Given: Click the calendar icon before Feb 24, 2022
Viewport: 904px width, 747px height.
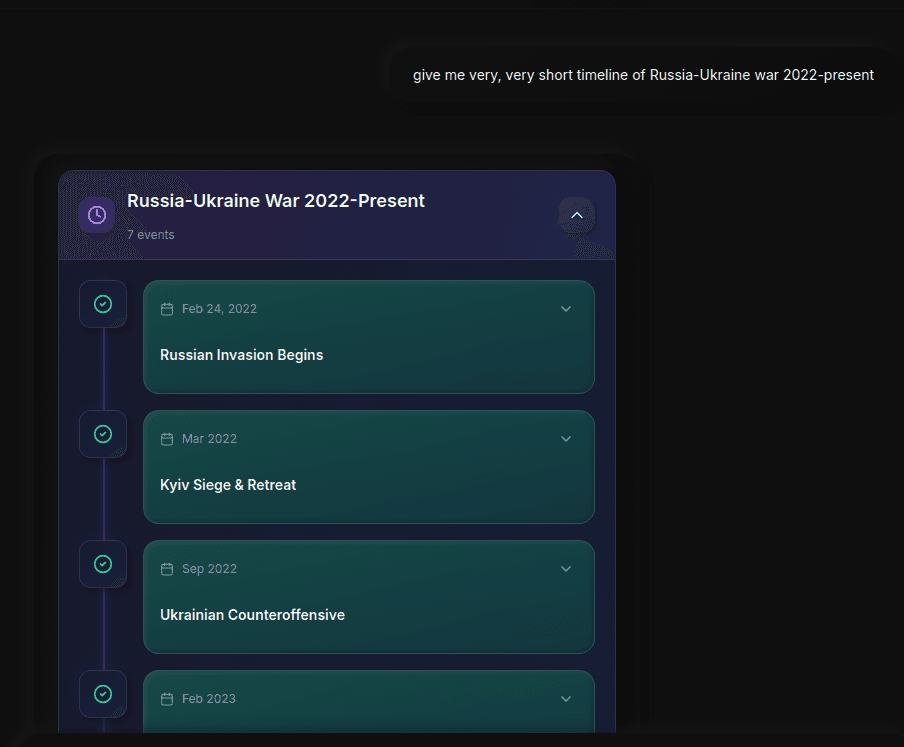Looking at the screenshot, I should pyautogui.click(x=167, y=309).
